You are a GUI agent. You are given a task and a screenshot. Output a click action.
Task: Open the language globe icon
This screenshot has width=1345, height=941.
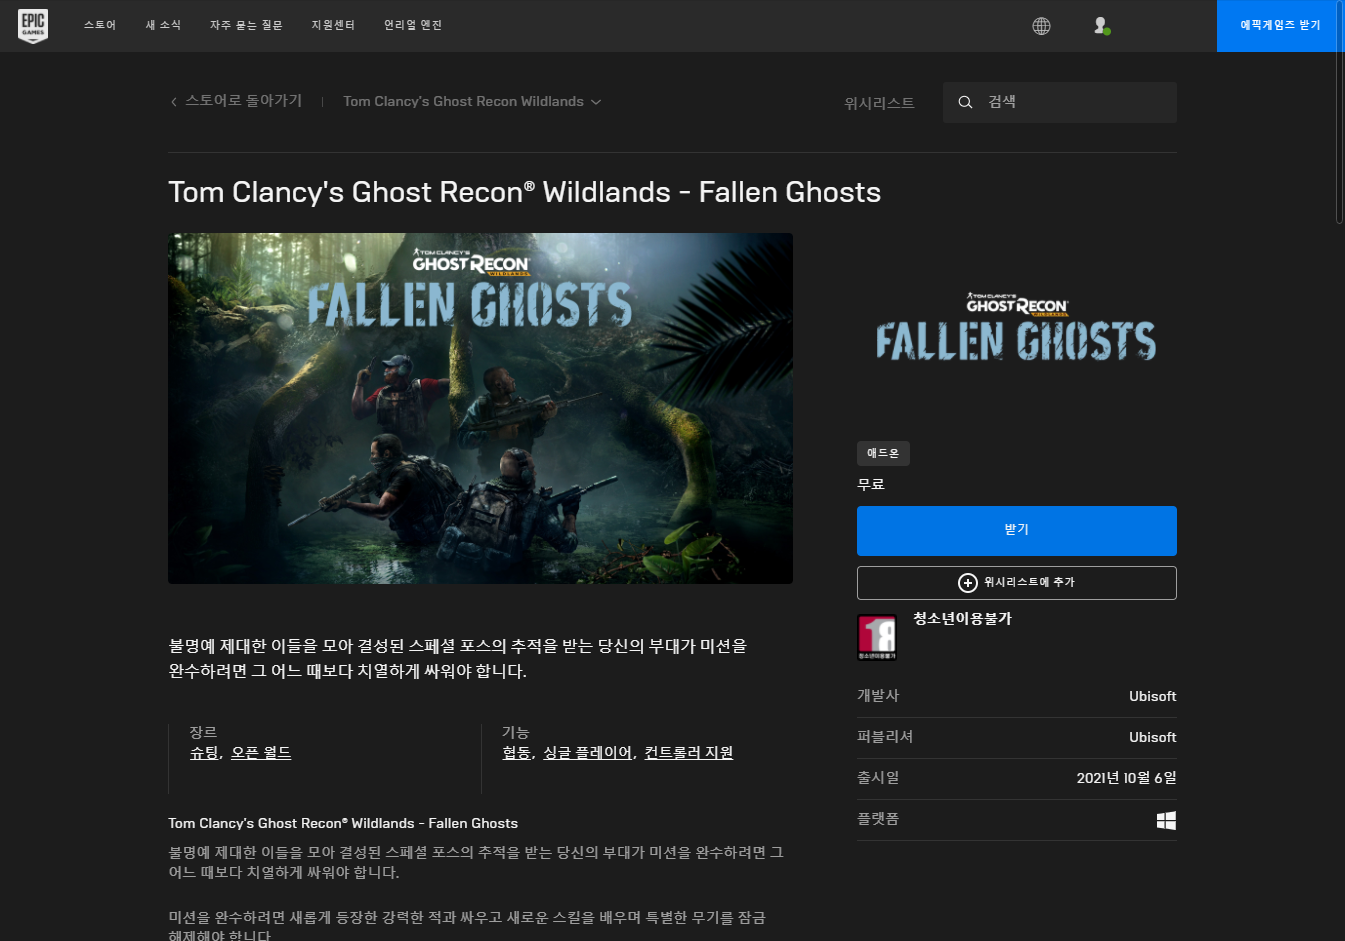pyautogui.click(x=1041, y=26)
